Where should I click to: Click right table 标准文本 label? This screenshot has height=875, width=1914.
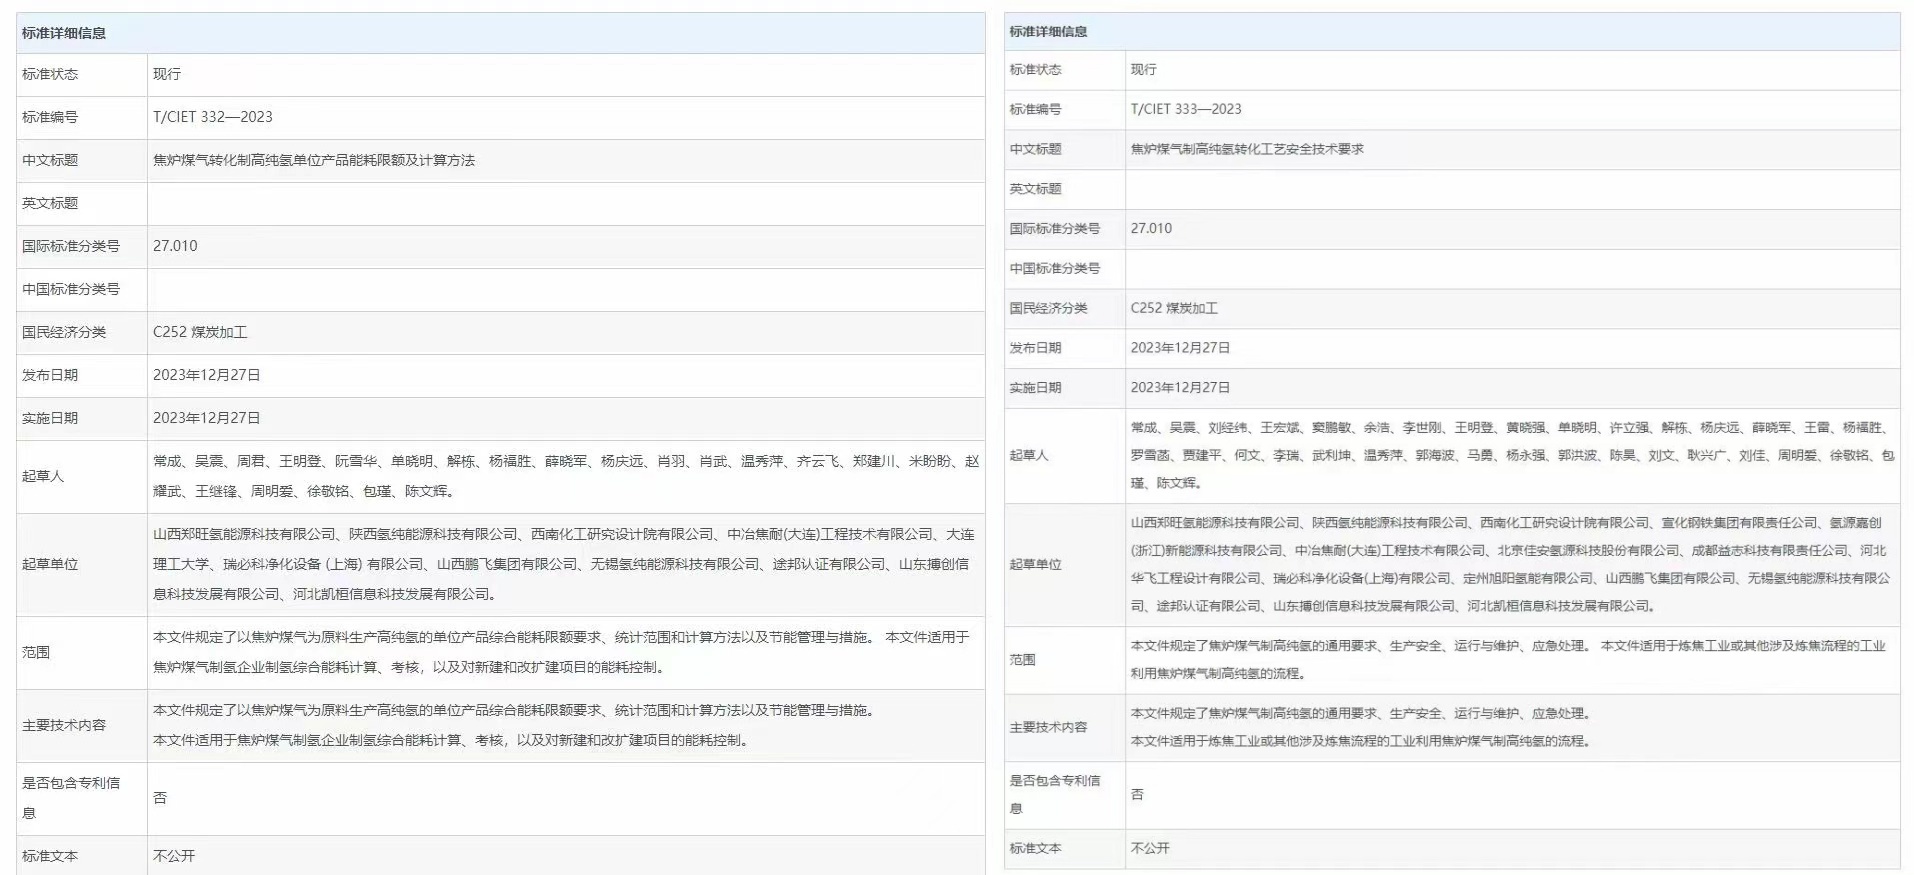(x=1035, y=848)
